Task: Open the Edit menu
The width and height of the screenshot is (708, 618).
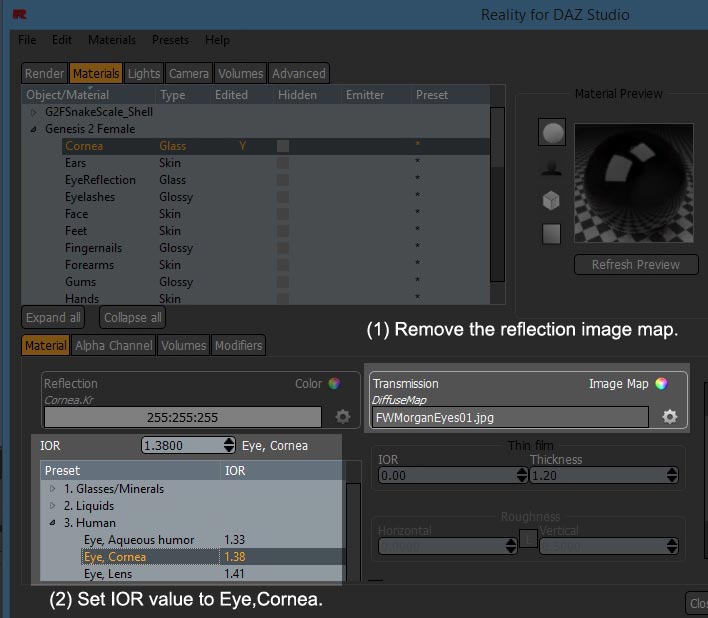Action: pyautogui.click(x=62, y=40)
